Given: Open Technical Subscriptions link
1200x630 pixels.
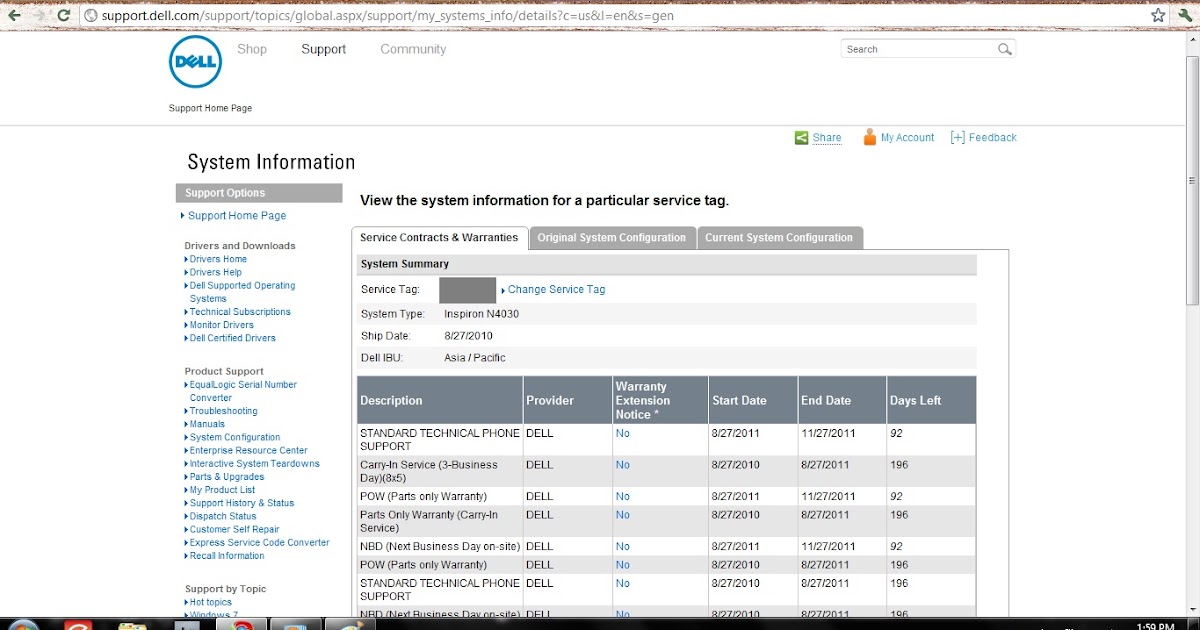Looking at the screenshot, I should click(240, 312).
